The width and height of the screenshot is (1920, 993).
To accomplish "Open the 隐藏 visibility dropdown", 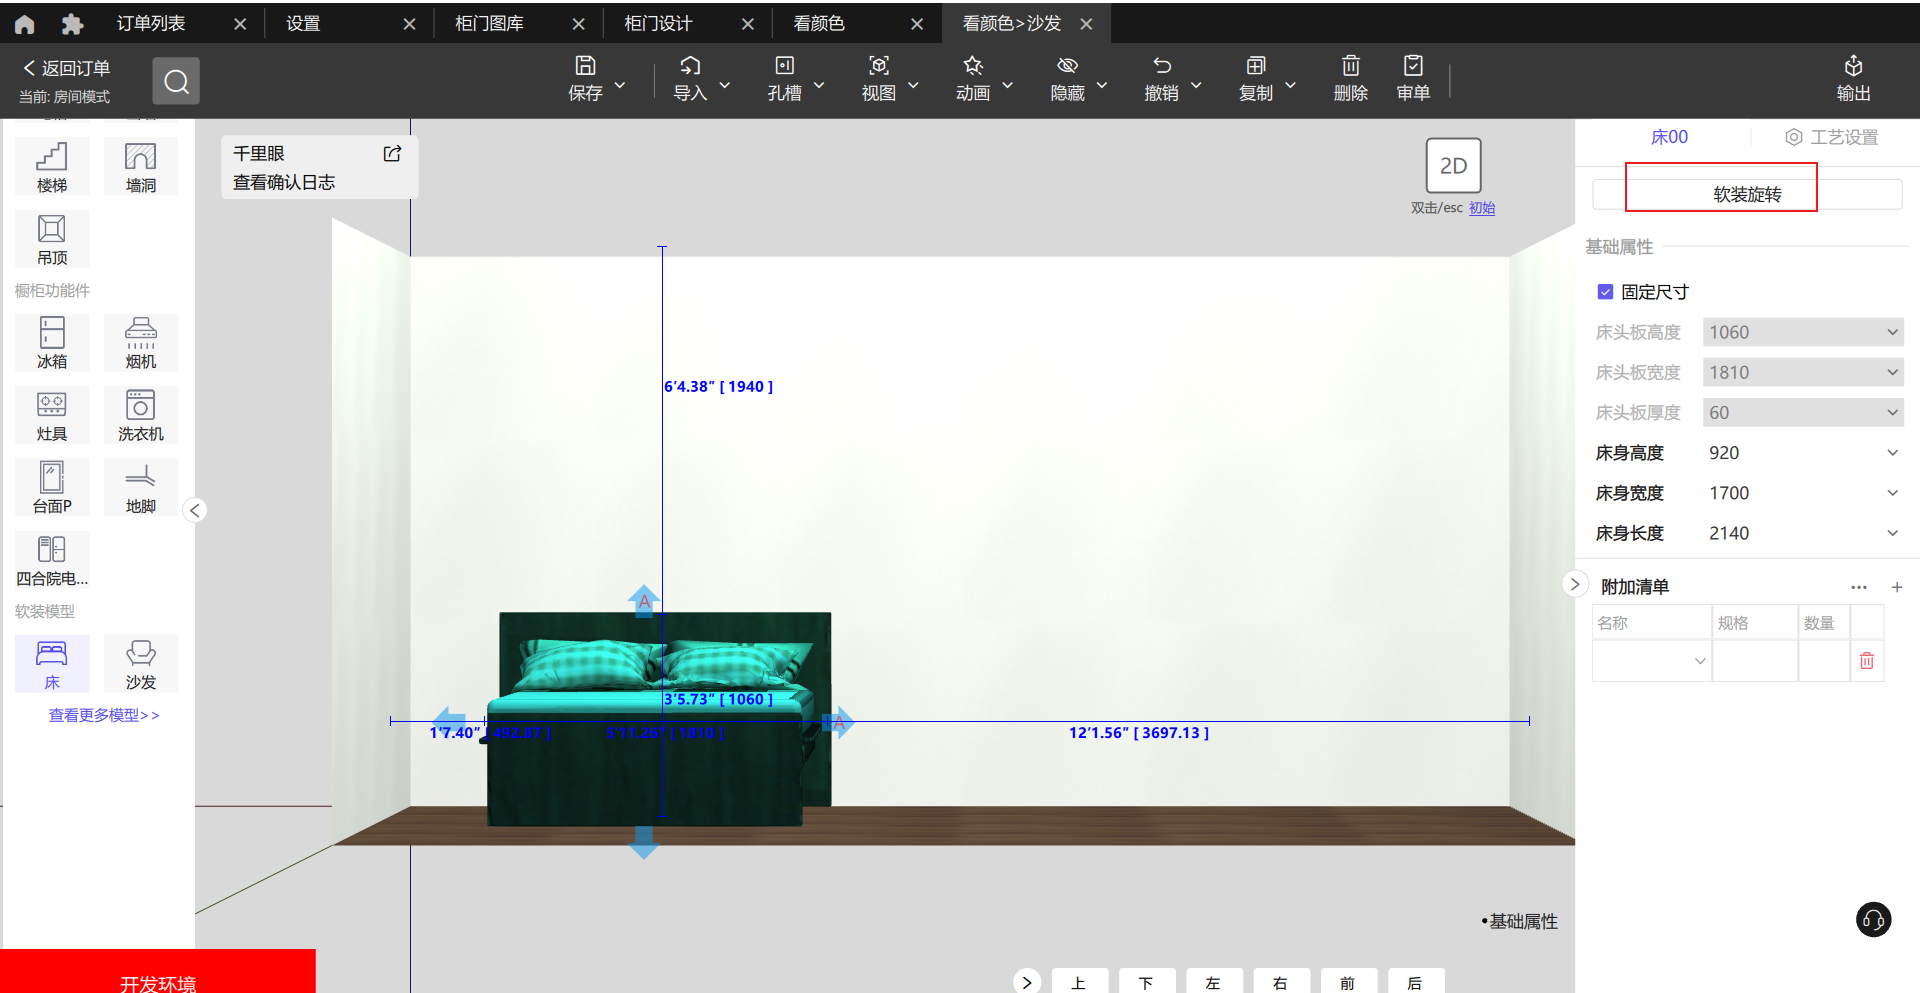I will pyautogui.click(x=1102, y=86).
